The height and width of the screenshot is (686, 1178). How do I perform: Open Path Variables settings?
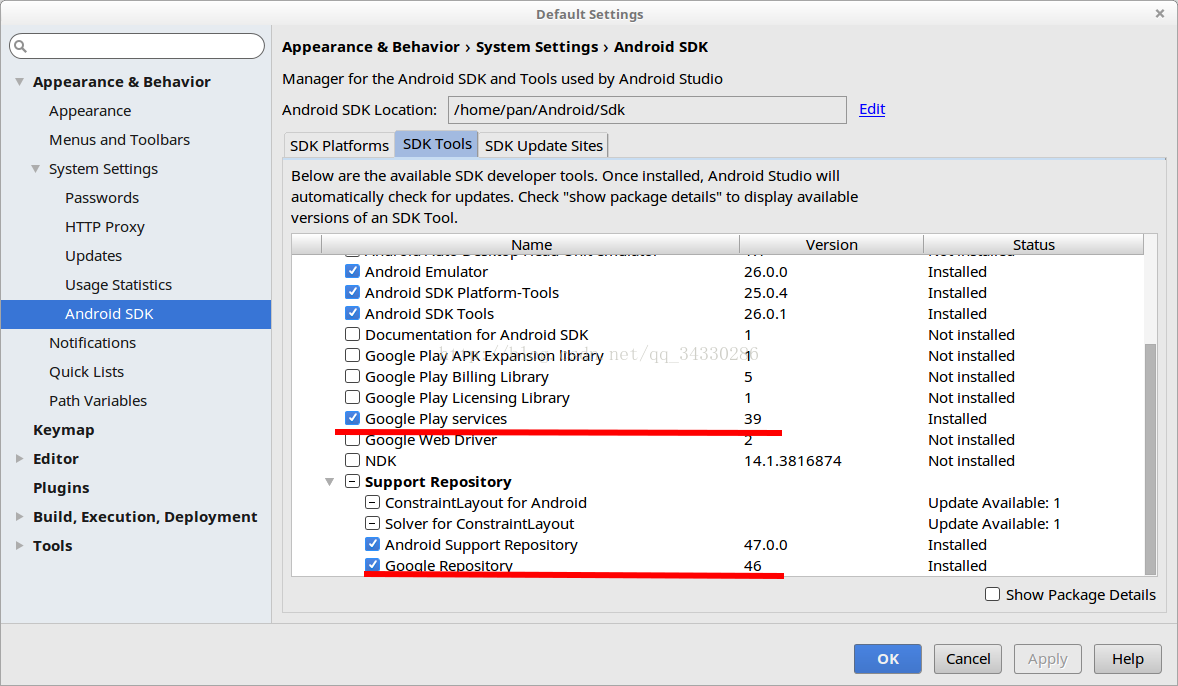tap(98, 400)
